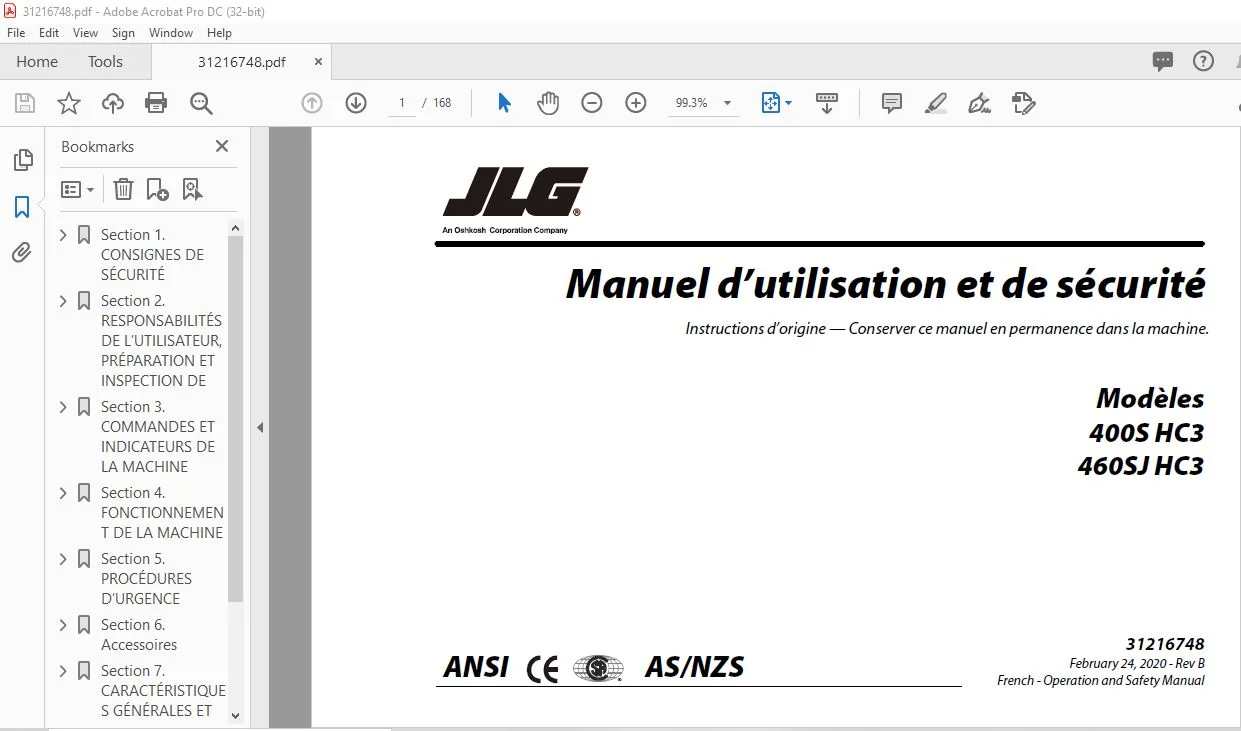The height and width of the screenshot is (731, 1241).
Task: Find current bookmark icon
Action: tap(192, 189)
